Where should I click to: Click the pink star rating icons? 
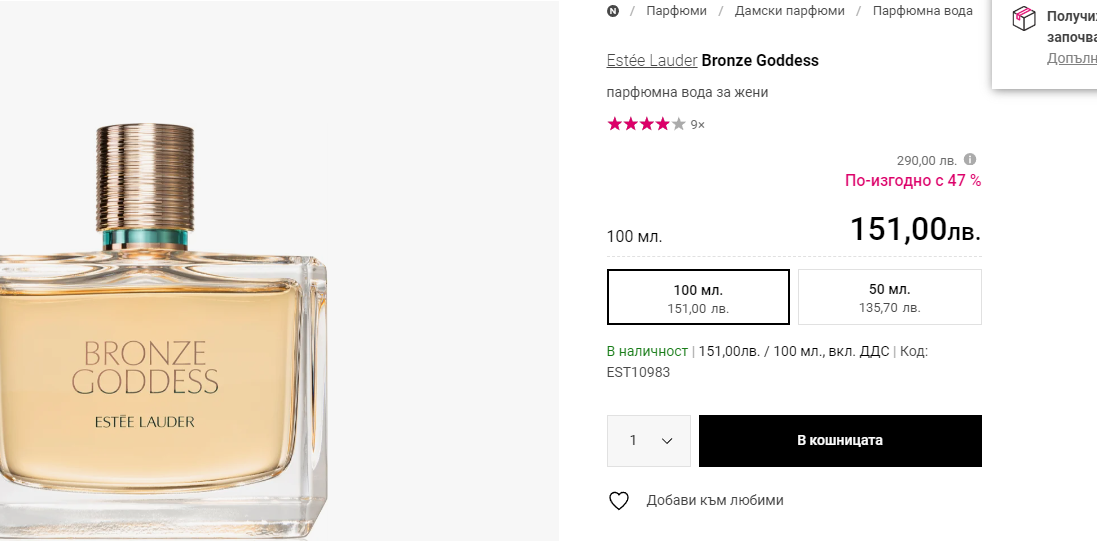click(x=646, y=124)
